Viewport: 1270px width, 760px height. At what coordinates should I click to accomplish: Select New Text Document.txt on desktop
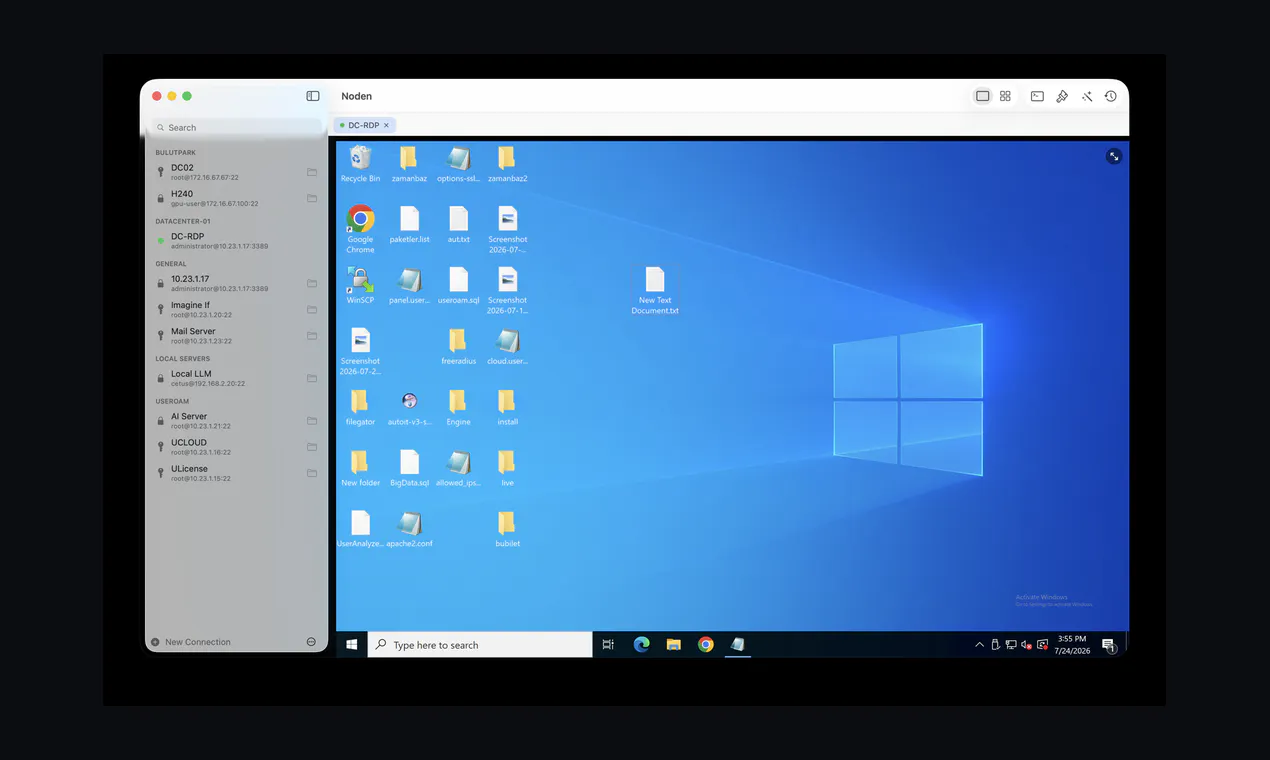(655, 291)
